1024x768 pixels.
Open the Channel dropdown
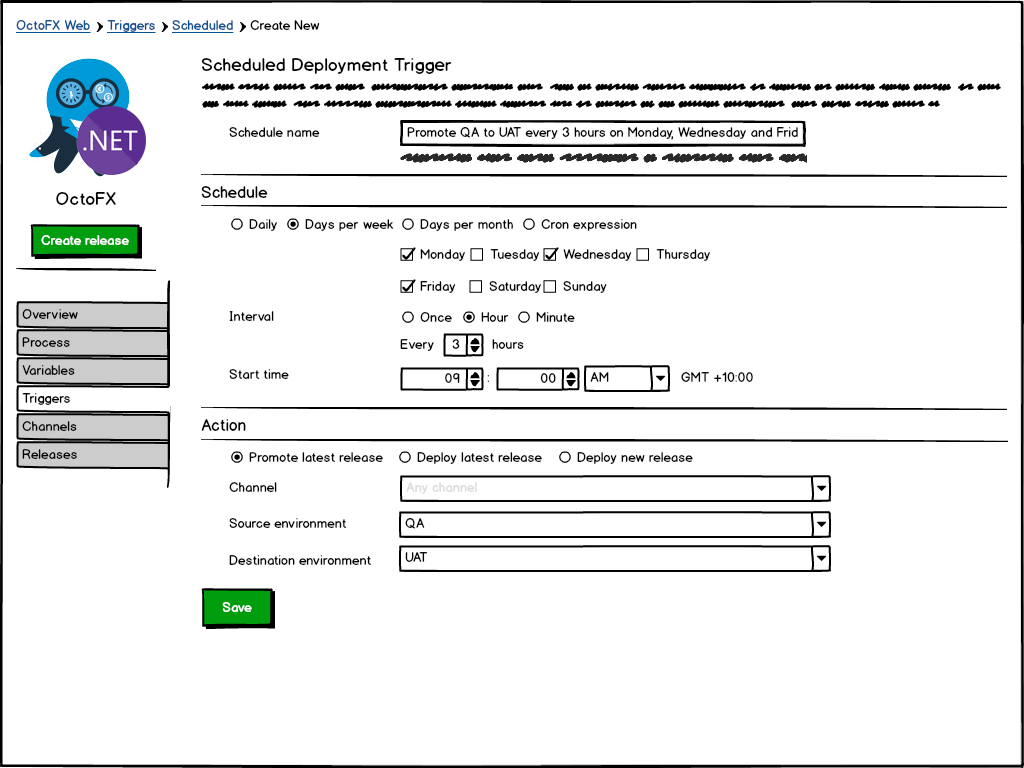[x=820, y=488]
